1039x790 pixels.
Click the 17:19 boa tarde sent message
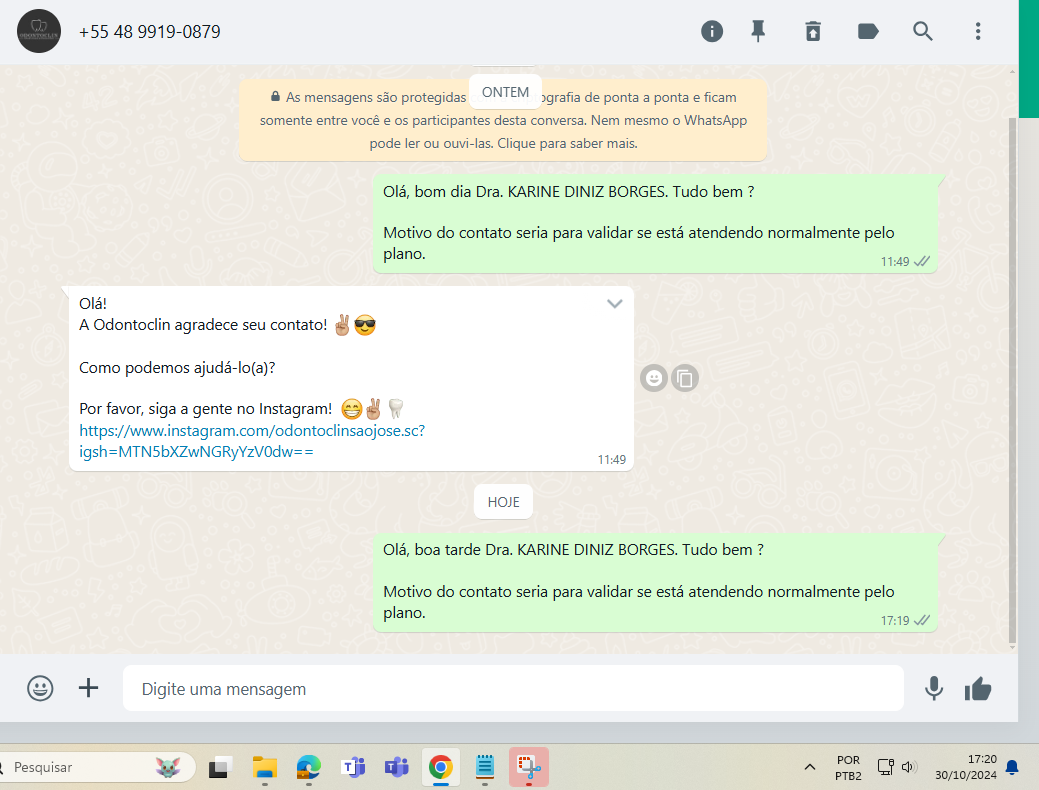(x=655, y=583)
